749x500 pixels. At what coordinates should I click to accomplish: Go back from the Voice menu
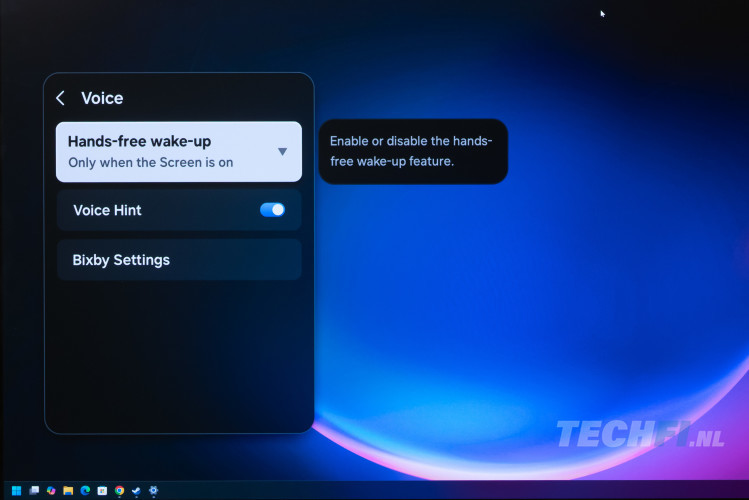[x=60, y=98]
